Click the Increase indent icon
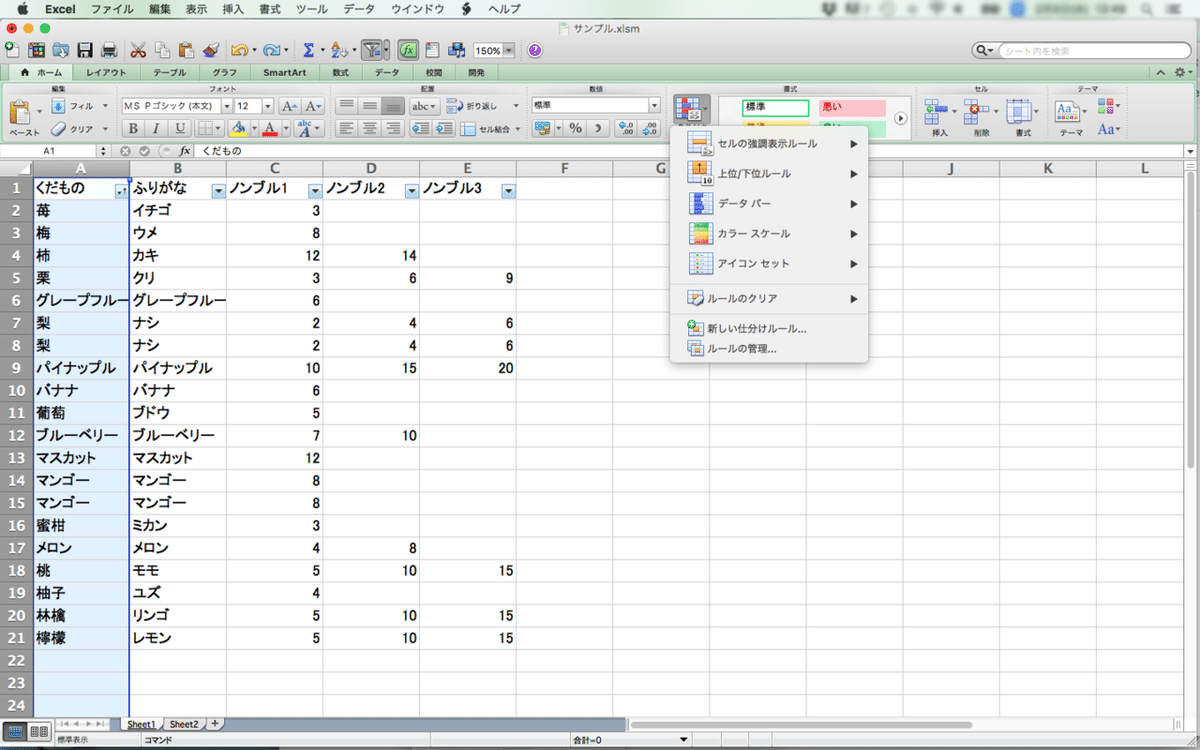1200x750 pixels. (x=444, y=128)
